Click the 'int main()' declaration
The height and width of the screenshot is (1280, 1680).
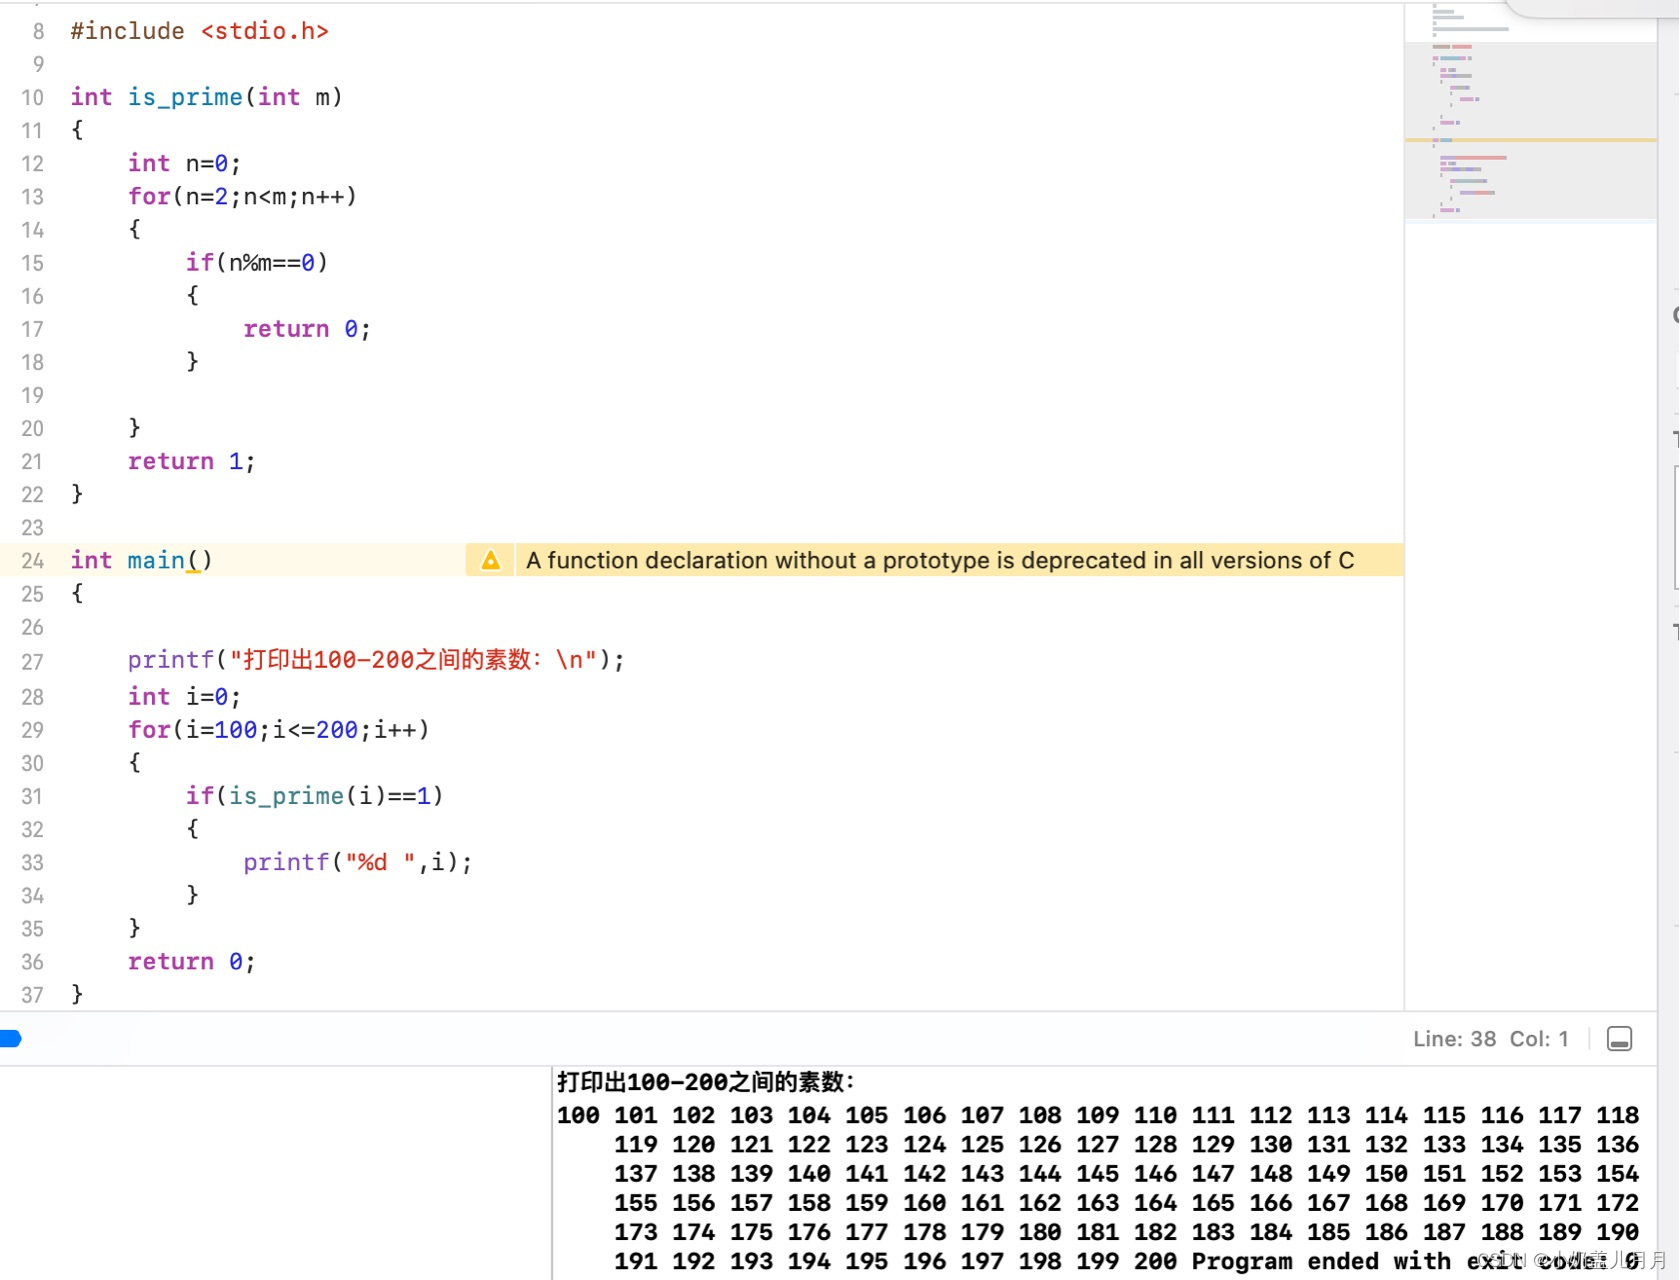pyautogui.click(x=141, y=560)
